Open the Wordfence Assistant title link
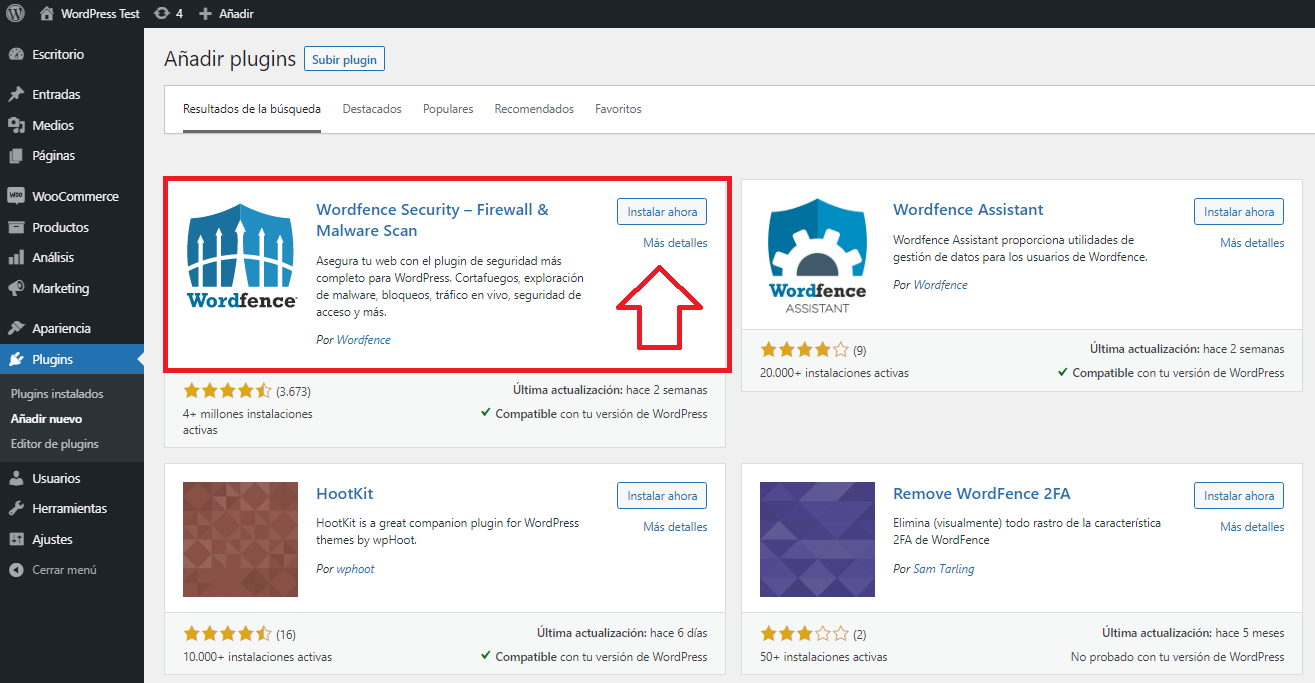Viewport: 1315px width, 683px height. [968, 210]
